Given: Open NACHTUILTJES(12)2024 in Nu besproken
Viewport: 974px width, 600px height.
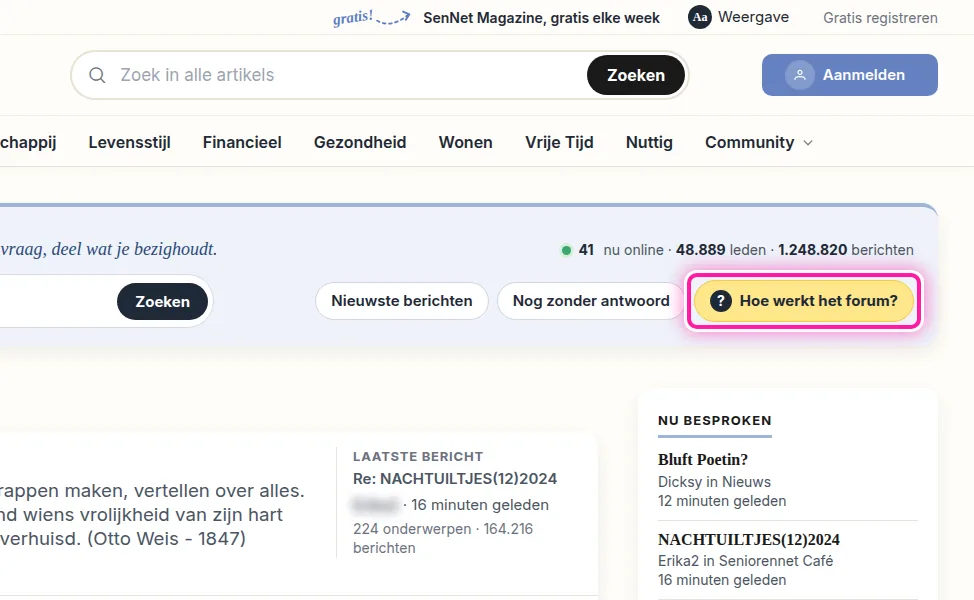Looking at the screenshot, I should tap(749, 539).
